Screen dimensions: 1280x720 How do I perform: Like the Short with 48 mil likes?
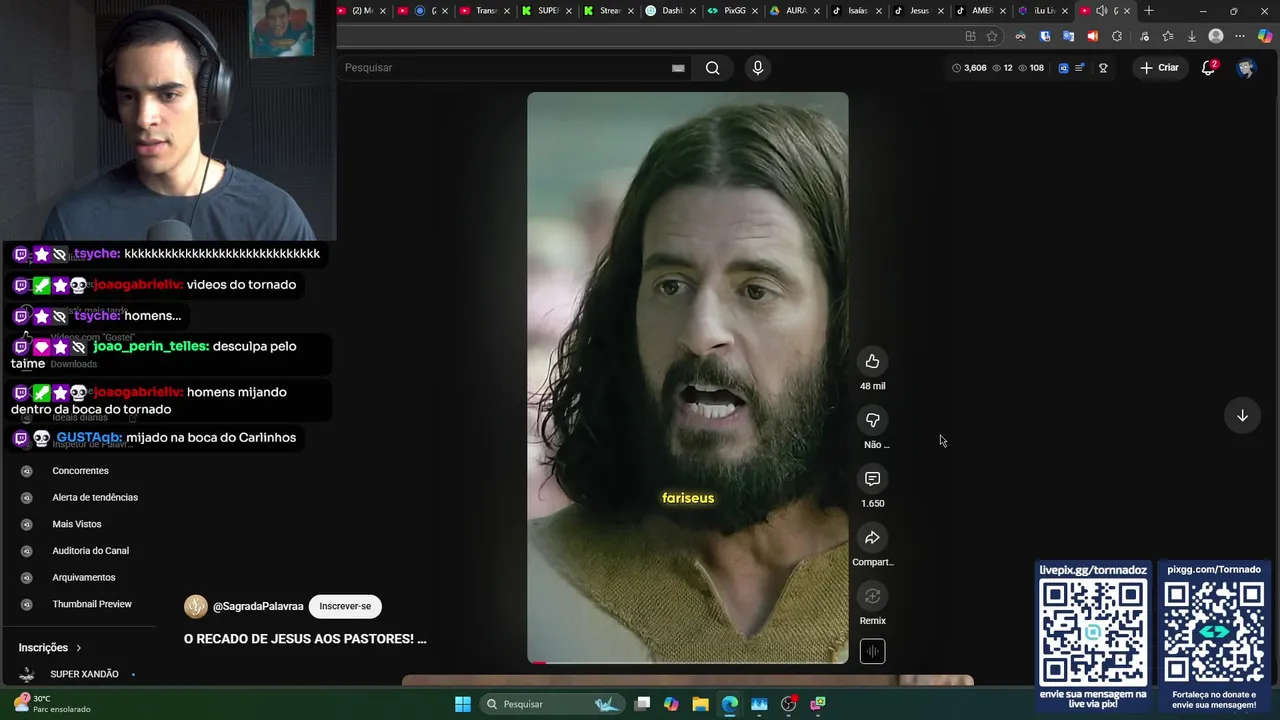(872, 361)
